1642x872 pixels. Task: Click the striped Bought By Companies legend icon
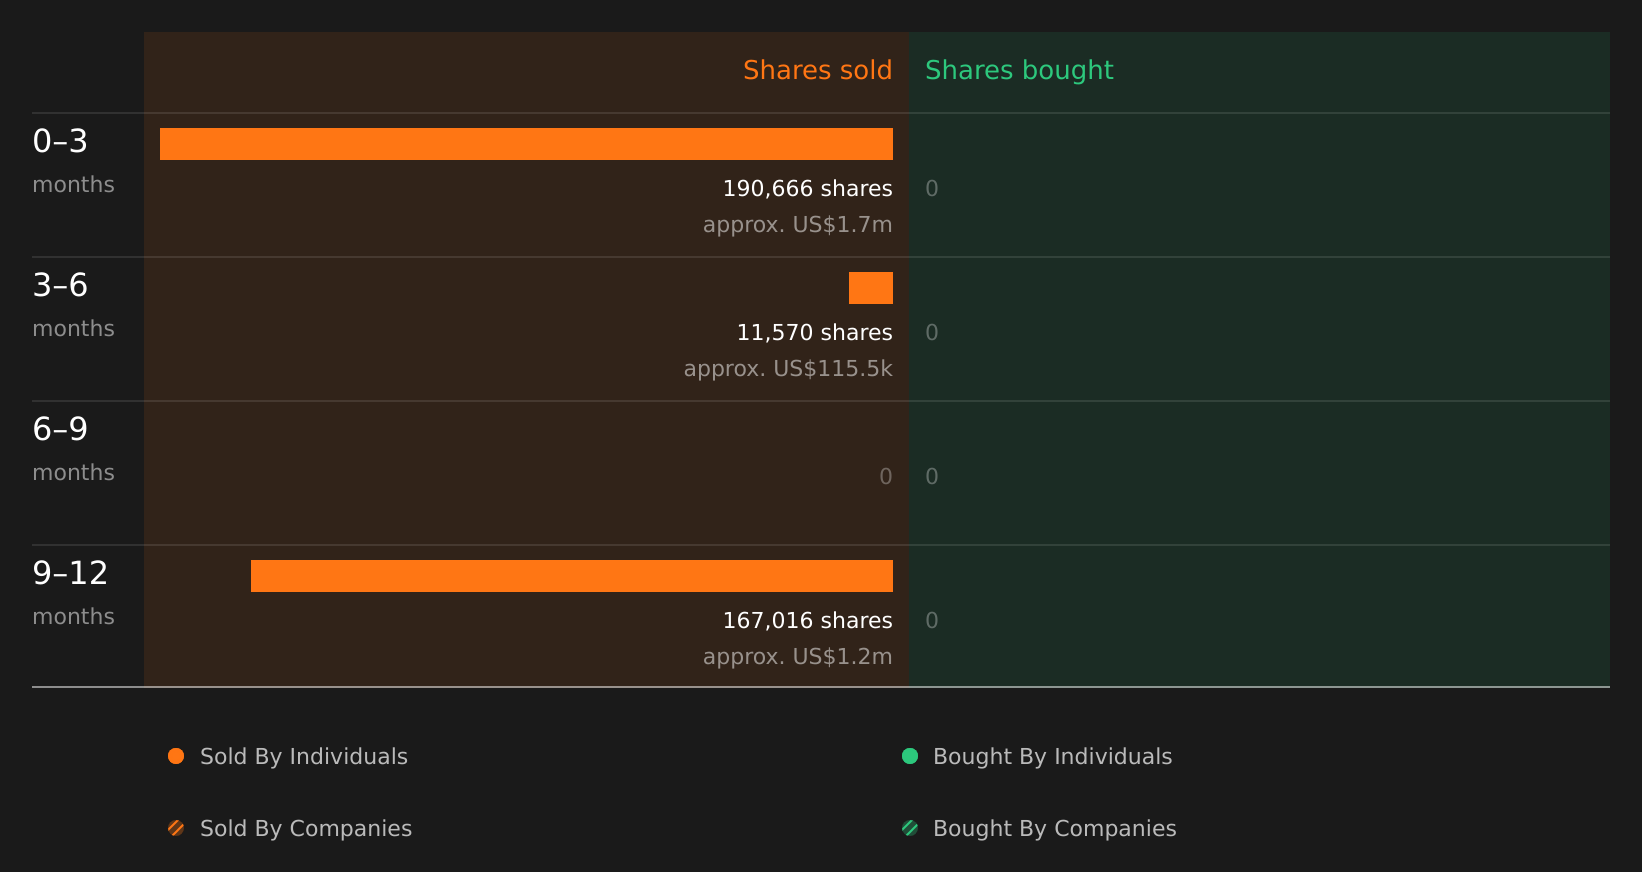910,828
